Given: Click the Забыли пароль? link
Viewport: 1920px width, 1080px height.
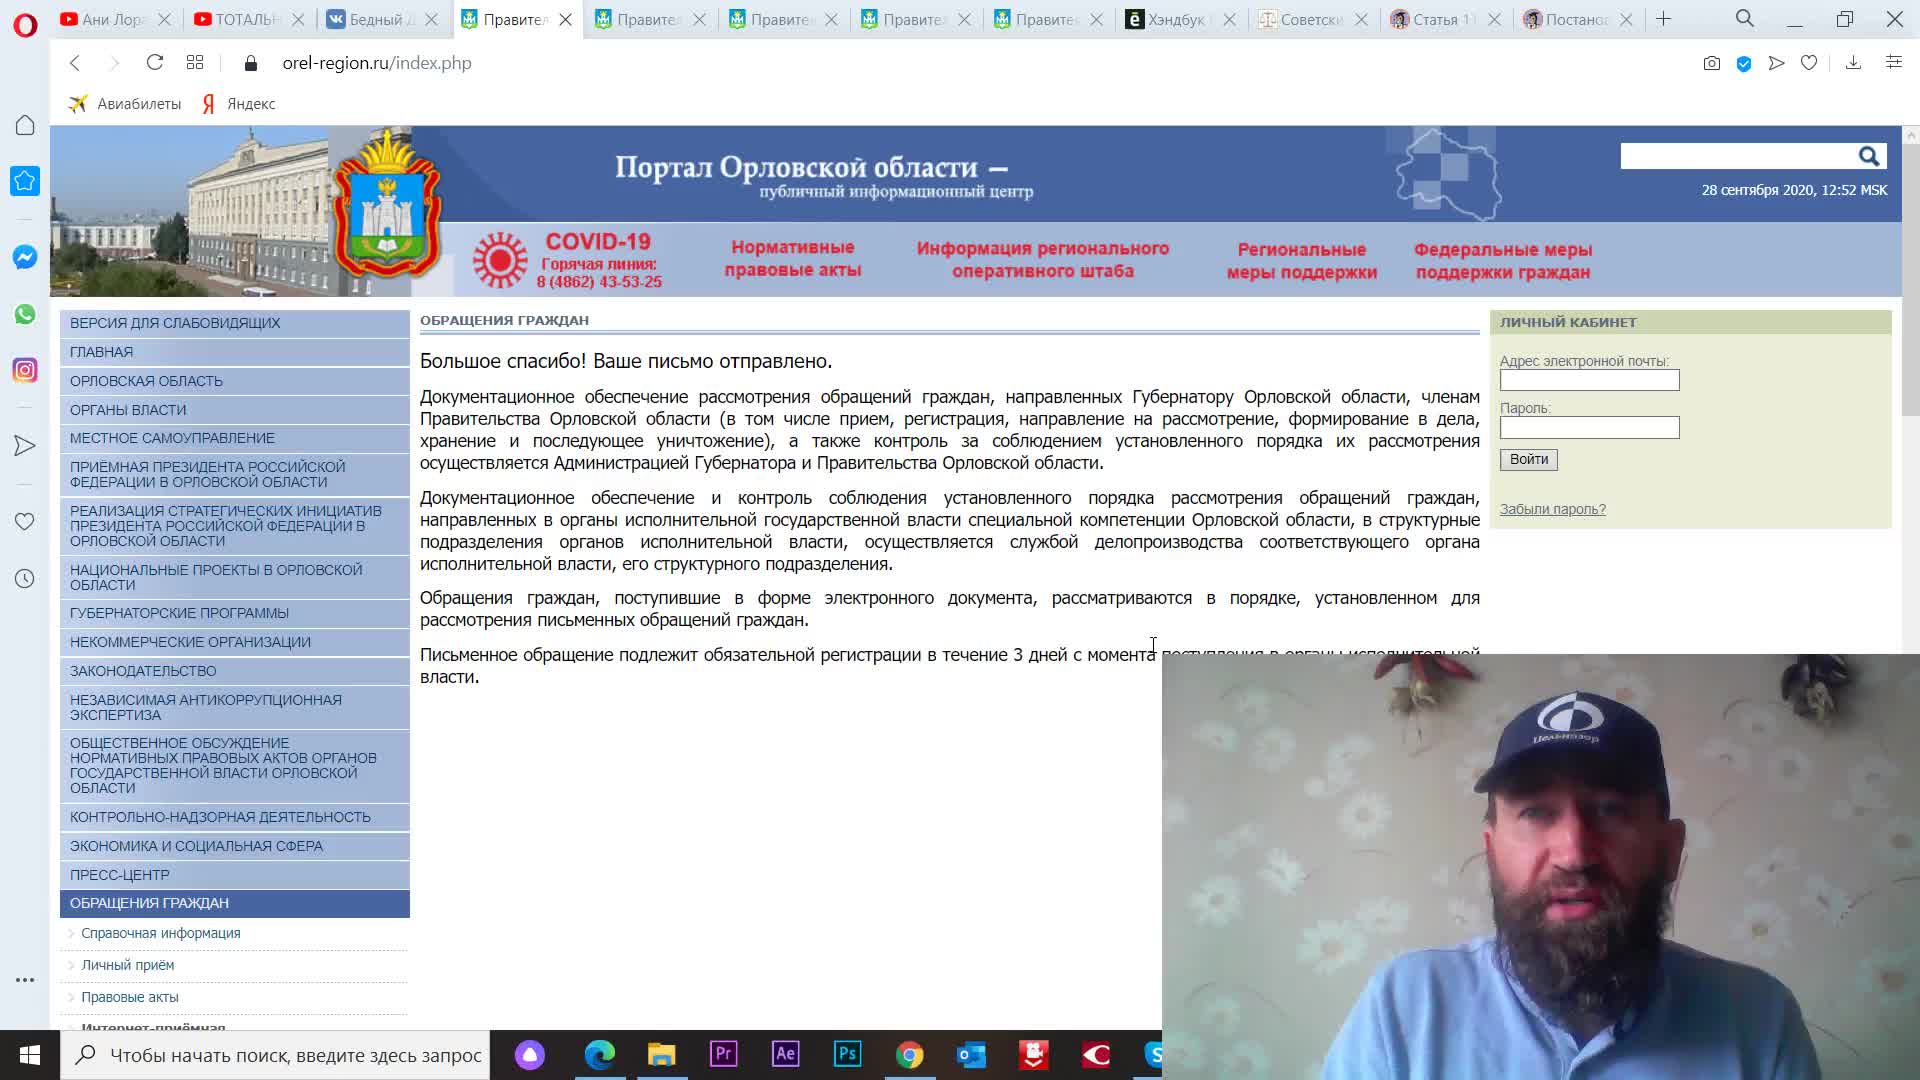Looking at the screenshot, I should [x=1552, y=509].
